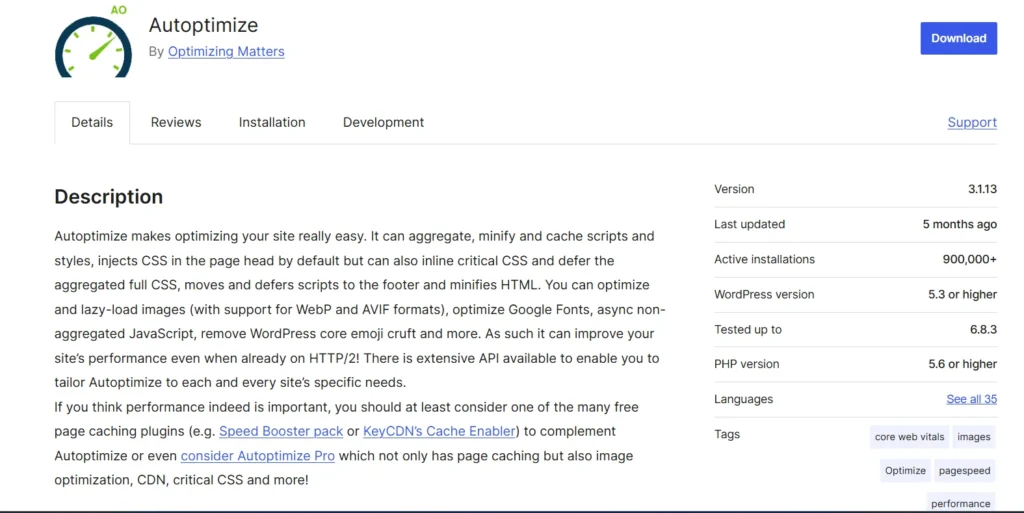Viewport: 1024px width, 513px height.
Task: Click the 900,000+ active installations value
Action: click(x=969, y=259)
